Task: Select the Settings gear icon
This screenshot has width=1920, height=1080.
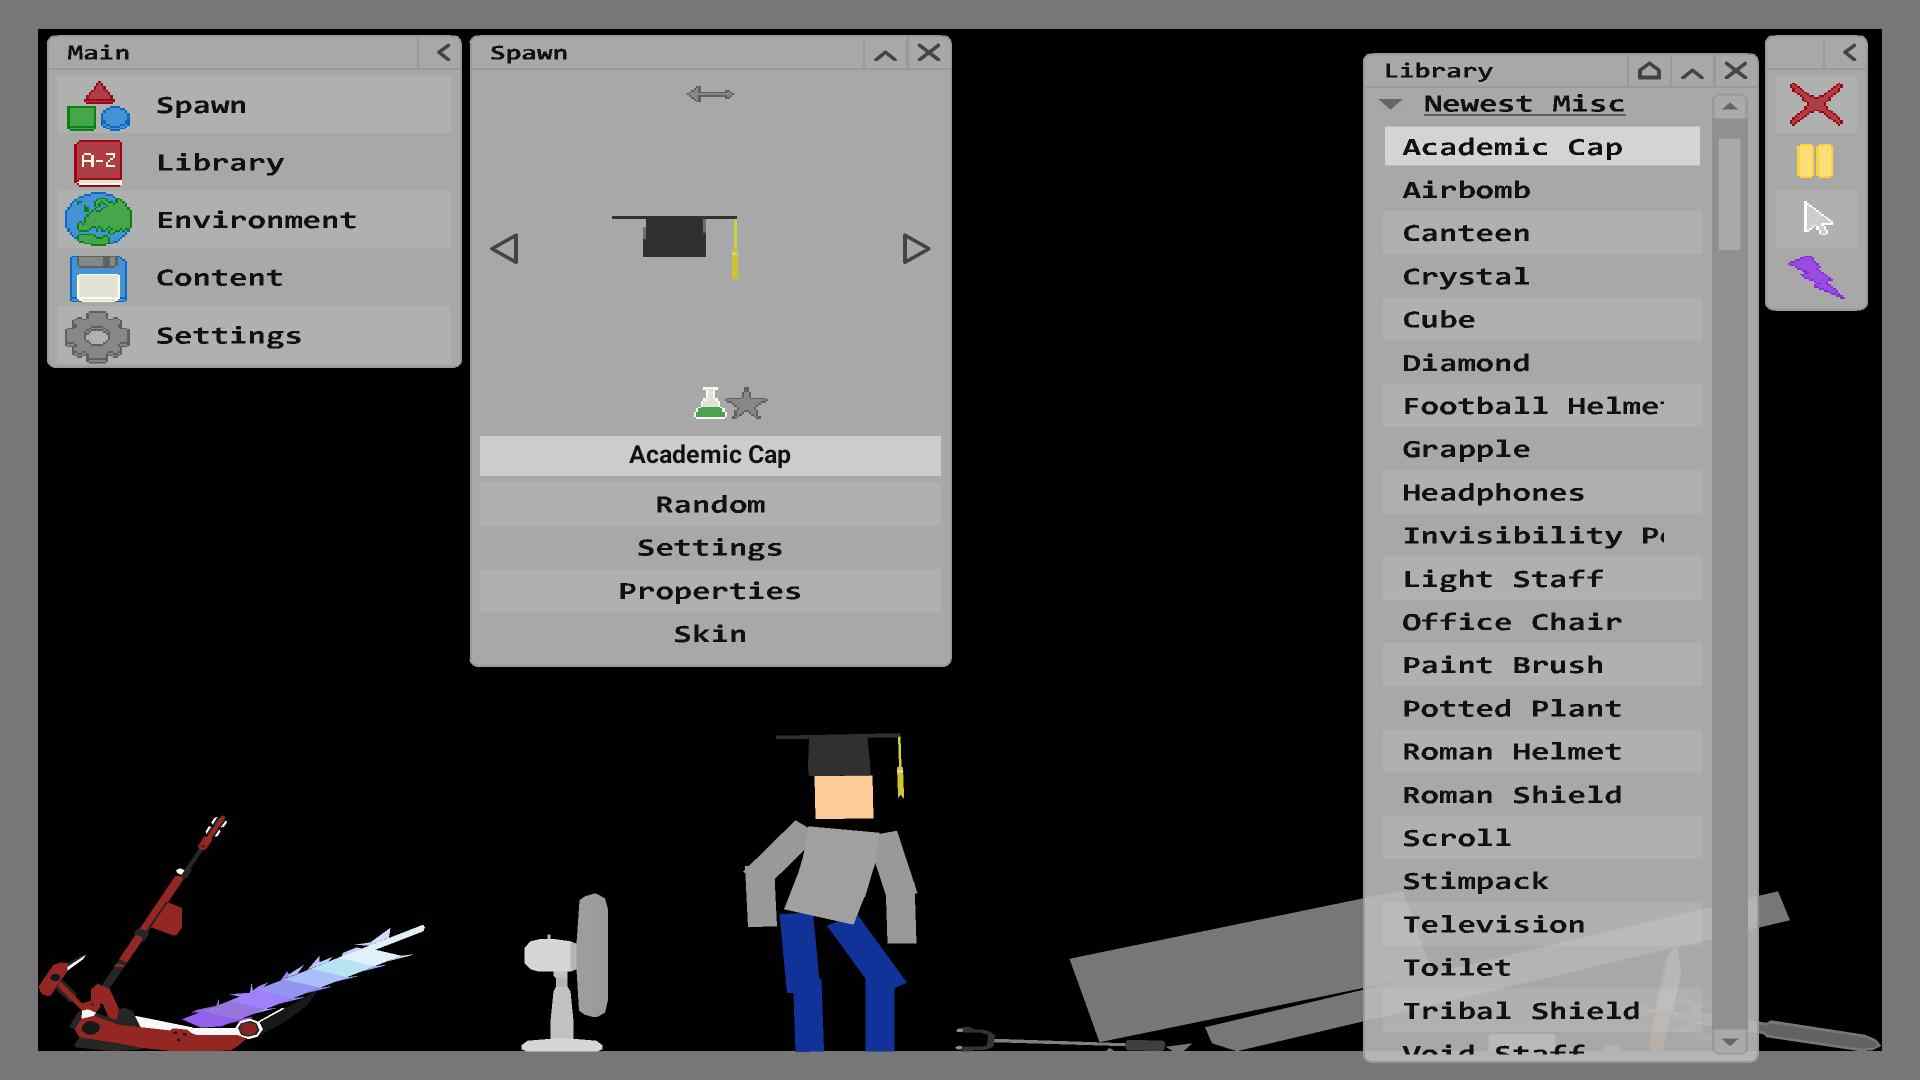Action: pos(98,334)
